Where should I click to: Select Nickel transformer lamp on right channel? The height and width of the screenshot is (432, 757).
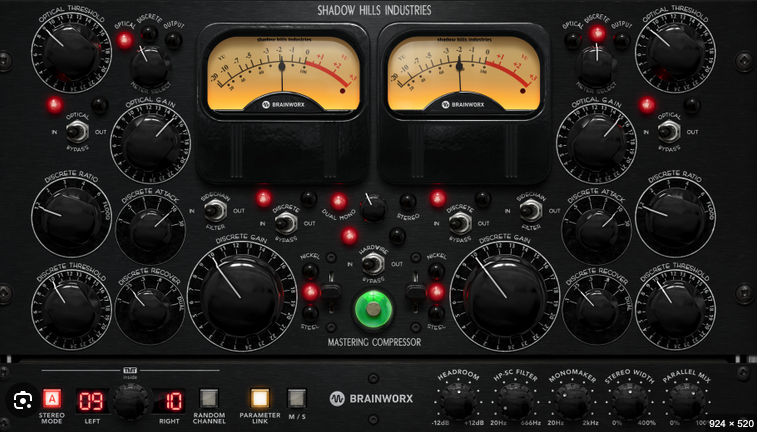click(x=436, y=271)
